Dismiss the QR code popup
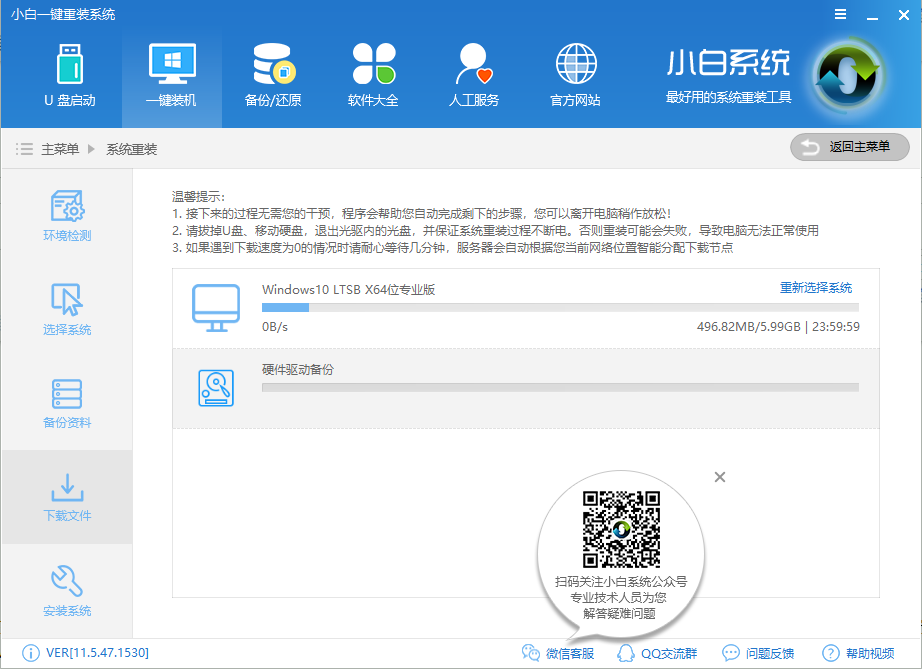 click(x=719, y=477)
